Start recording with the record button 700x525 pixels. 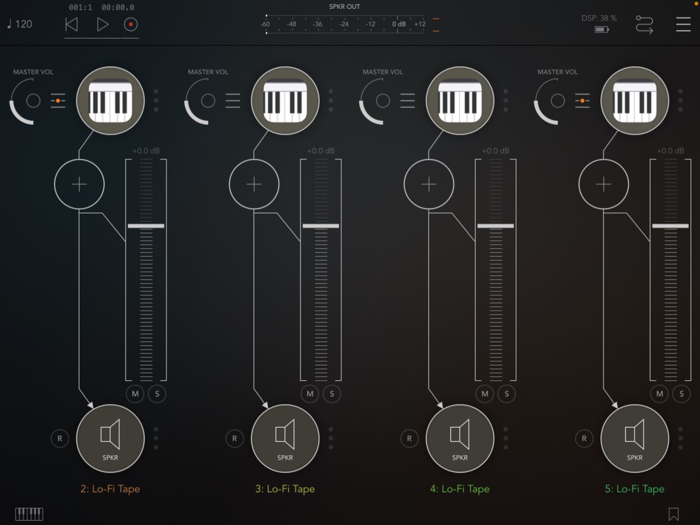(x=130, y=24)
